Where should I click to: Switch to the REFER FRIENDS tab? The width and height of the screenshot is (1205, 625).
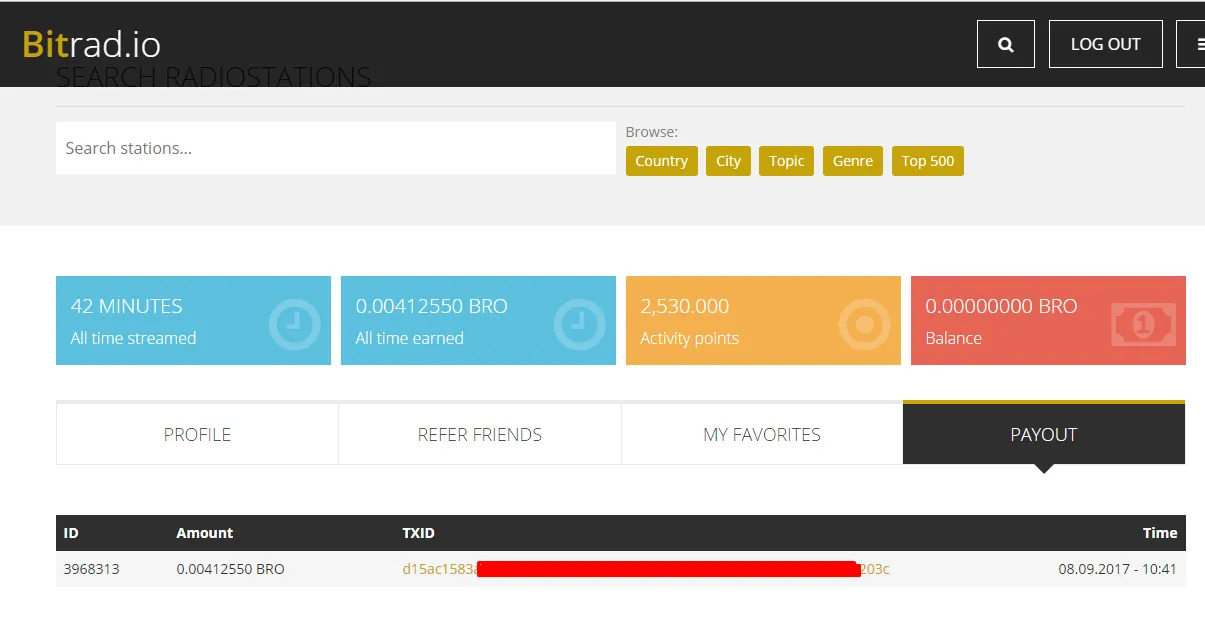click(480, 434)
